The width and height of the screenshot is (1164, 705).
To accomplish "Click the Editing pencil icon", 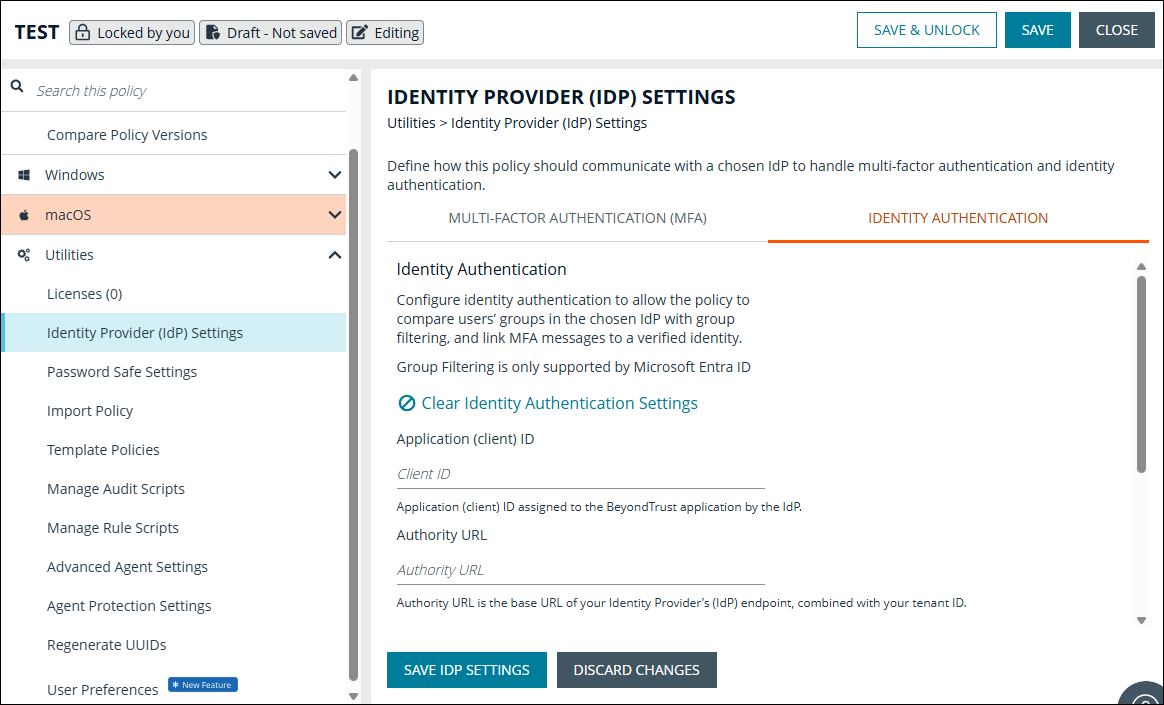I will 358,32.
